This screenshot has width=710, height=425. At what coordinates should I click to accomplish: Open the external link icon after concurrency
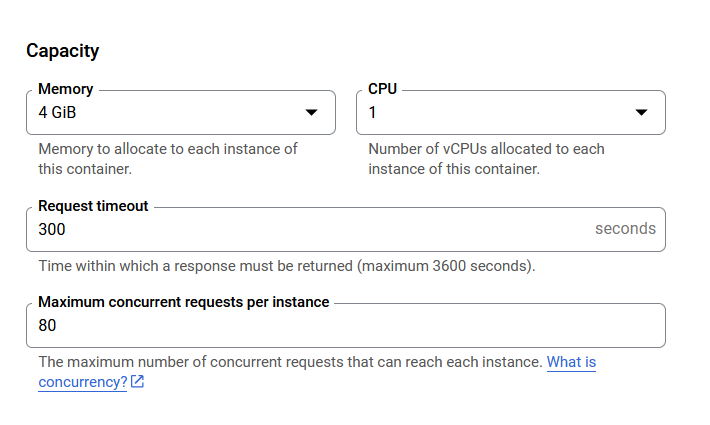pyautogui.click(x=137, y=382)
